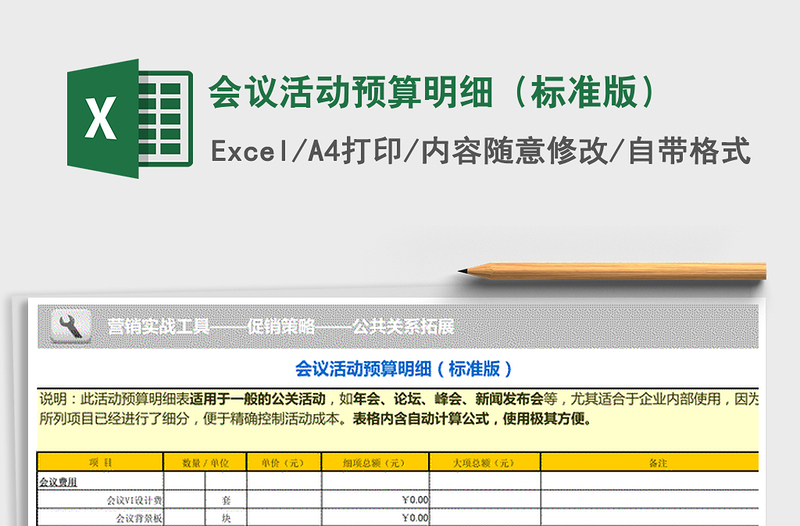This screenshot has height=526, width=800.
Task: Click the 块 unit cell
Action: pos(226,518)
